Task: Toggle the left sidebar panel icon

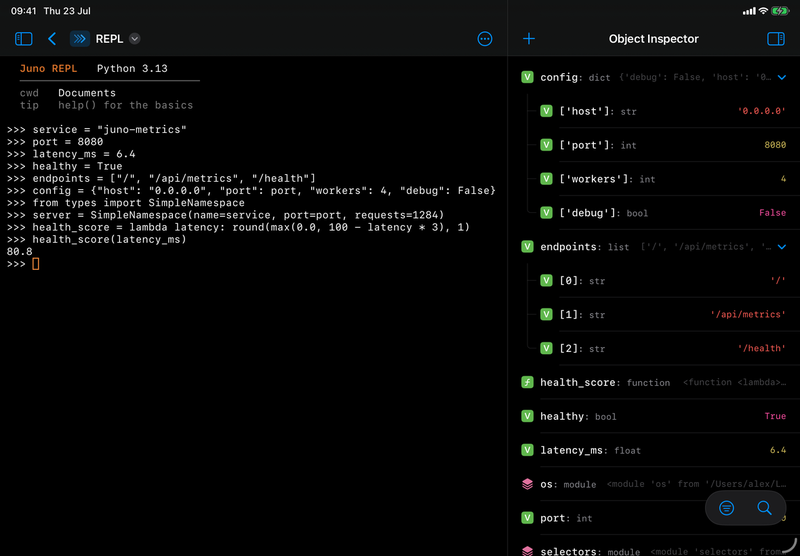Action: (23, 39)
